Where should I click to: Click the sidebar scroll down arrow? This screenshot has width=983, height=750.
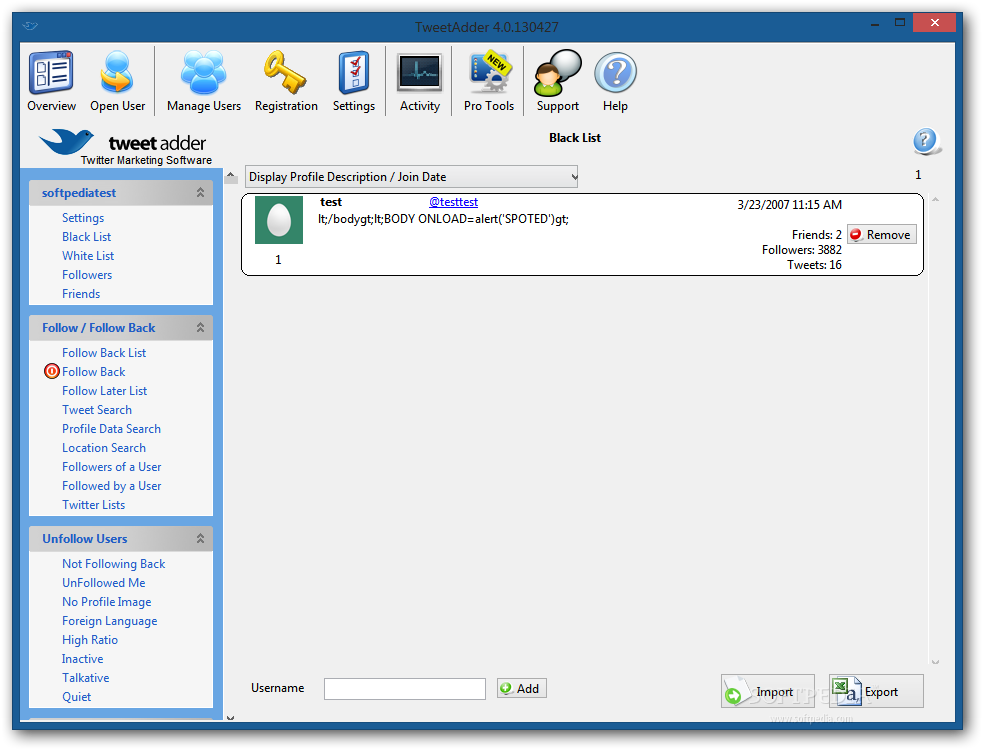pyautogui.click(x=230, y=717)
